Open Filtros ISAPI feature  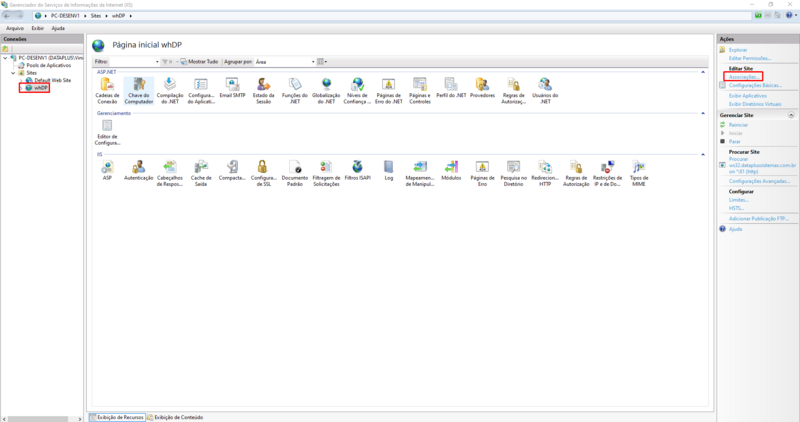pos(358,170)
